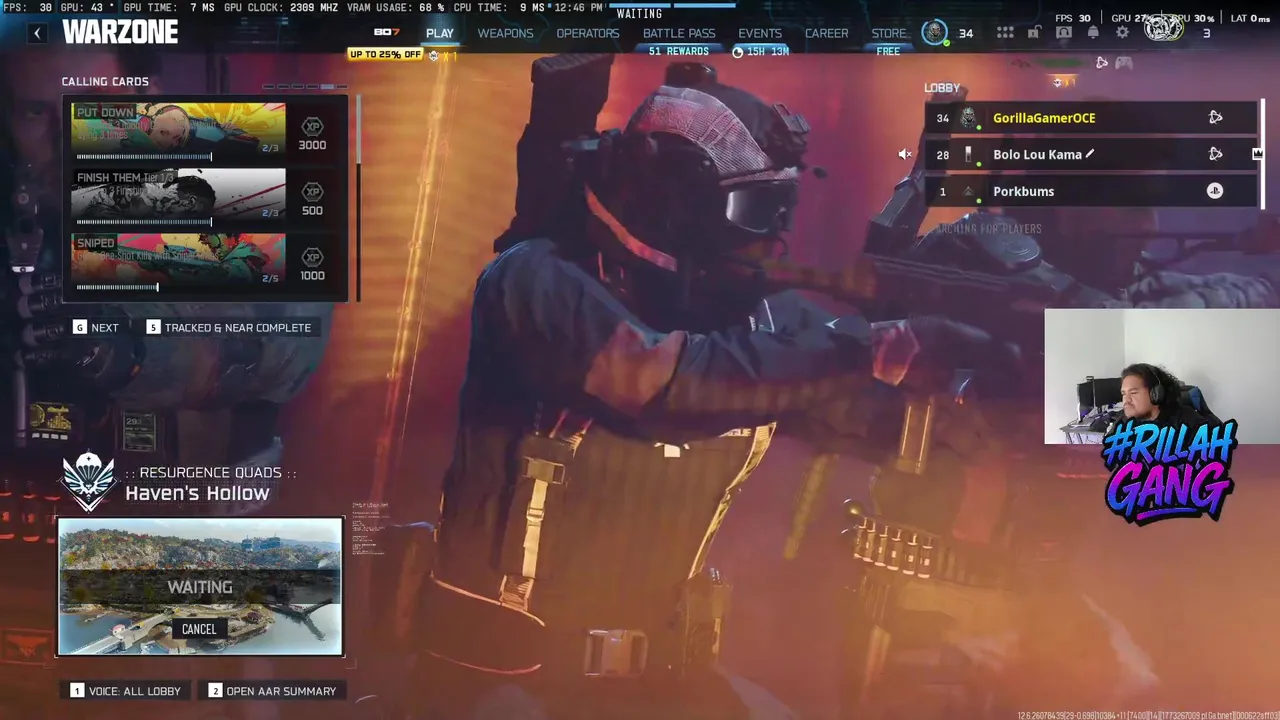This screenshot has height=720, width=1280.
Task: Click the XP token on Finish Them card
Action: click(312, 192)
